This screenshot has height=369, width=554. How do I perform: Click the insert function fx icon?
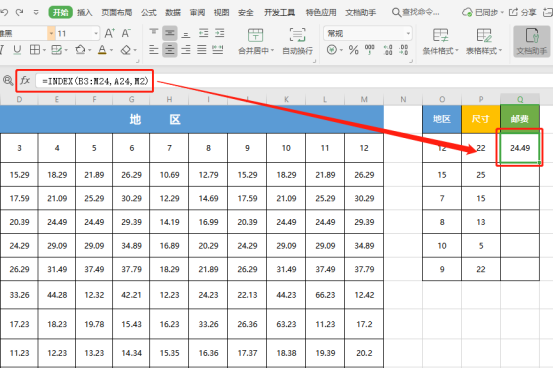pyautogui.click(x=25, y=80)
